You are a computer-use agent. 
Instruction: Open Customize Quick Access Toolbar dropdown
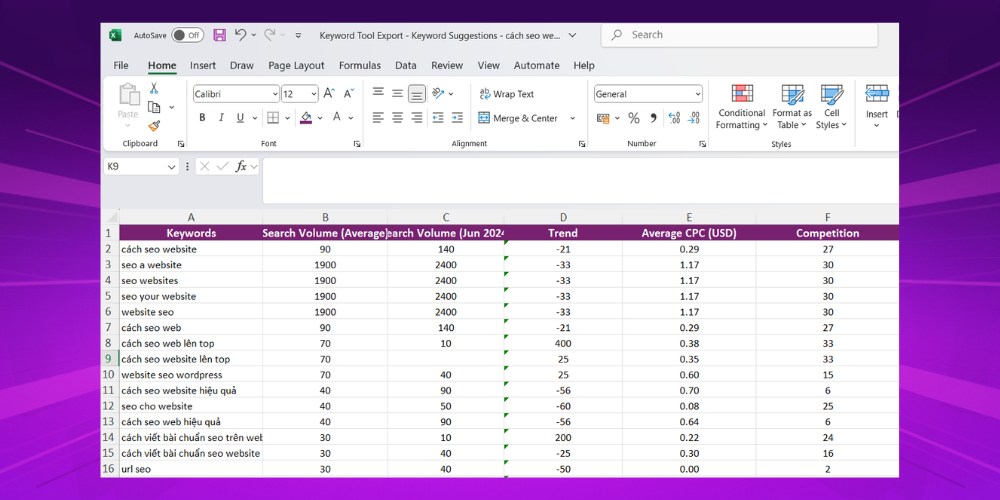tap(298, 36)
